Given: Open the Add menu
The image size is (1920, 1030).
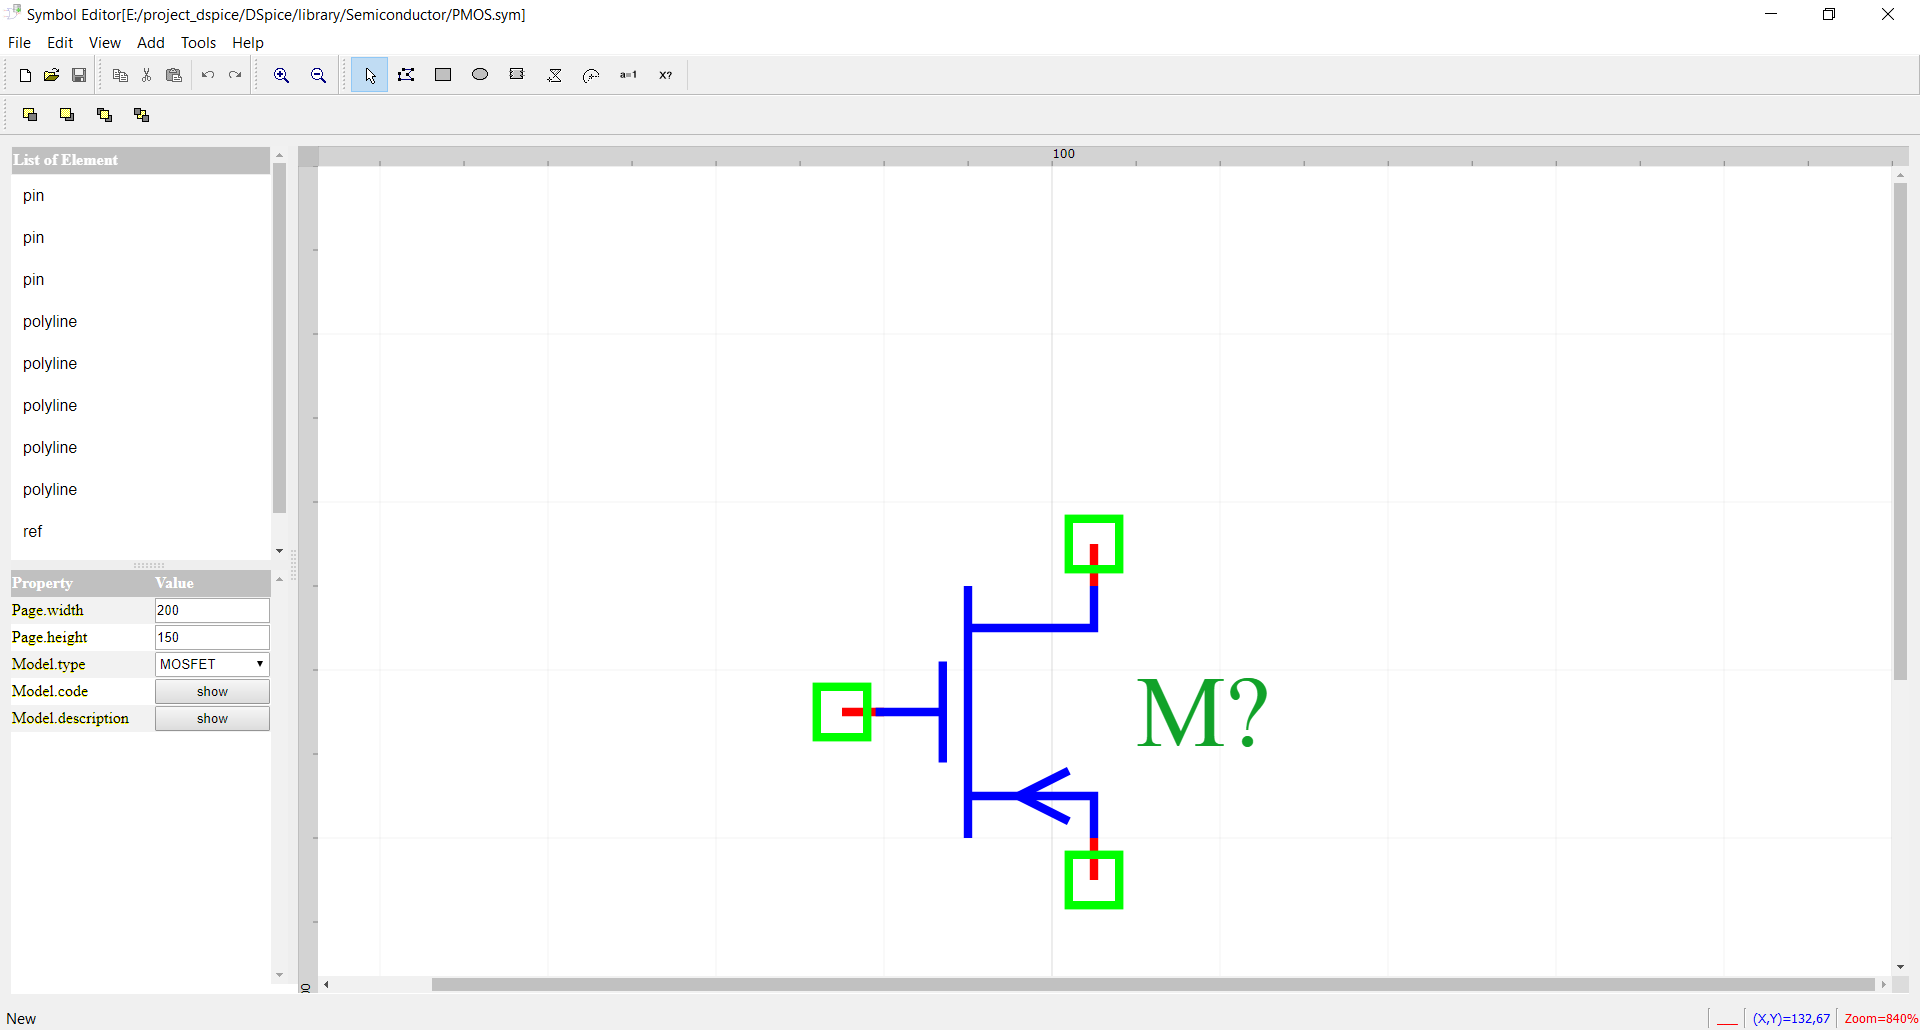Looking at the screenshot, I should coord(150,43).
